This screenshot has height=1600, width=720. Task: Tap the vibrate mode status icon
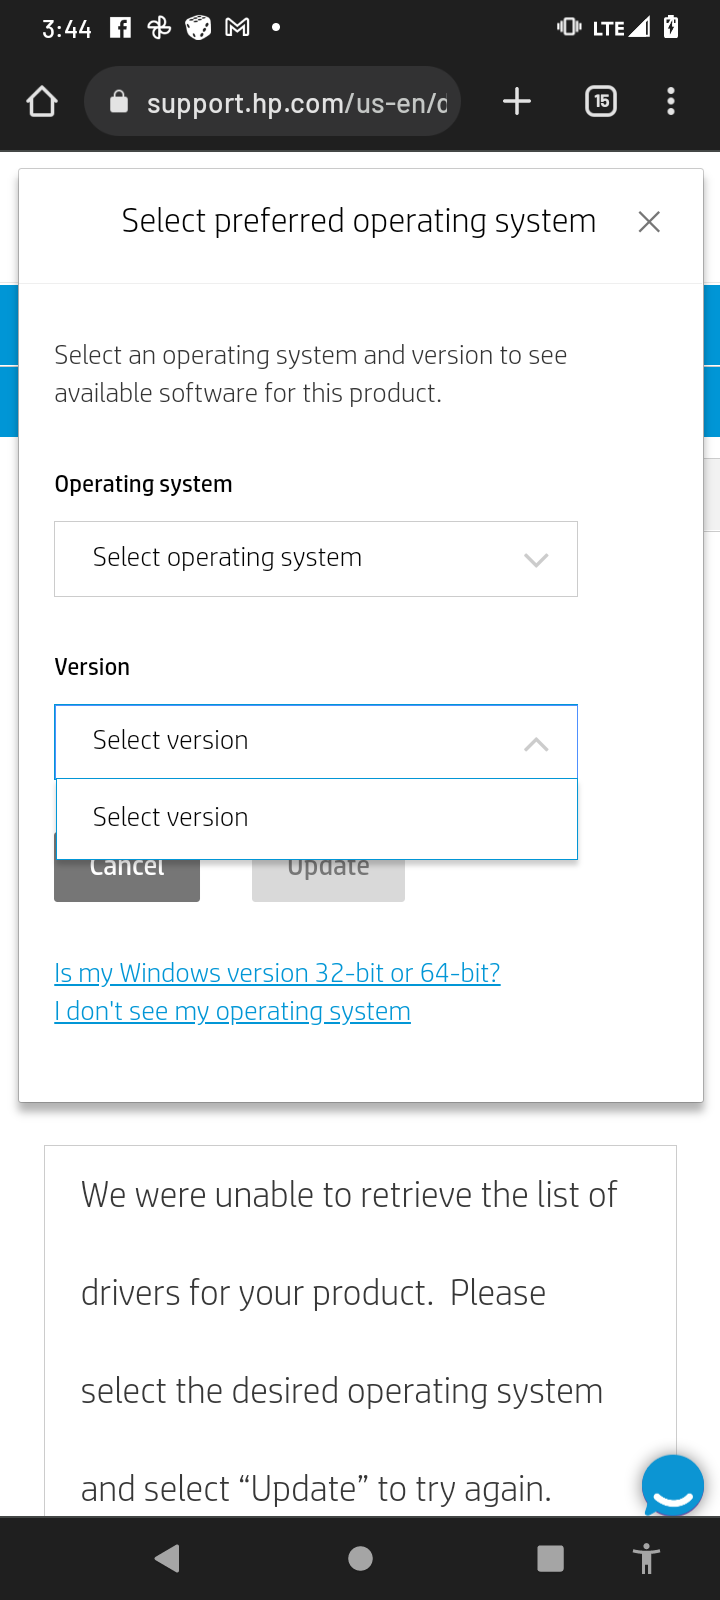(569, 27)
